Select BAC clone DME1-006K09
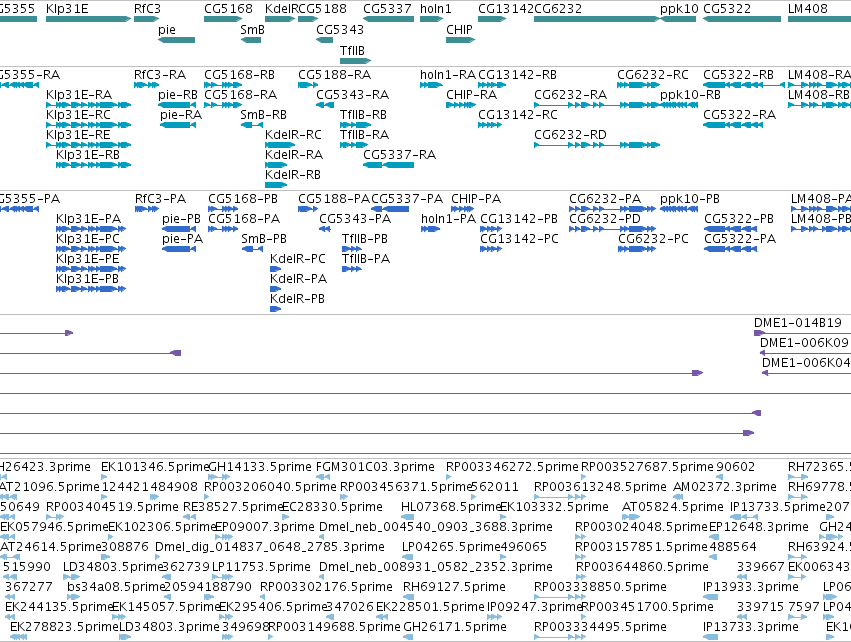Image resolution: width=851 pixels, height=642 pixels. click(805, 353)
